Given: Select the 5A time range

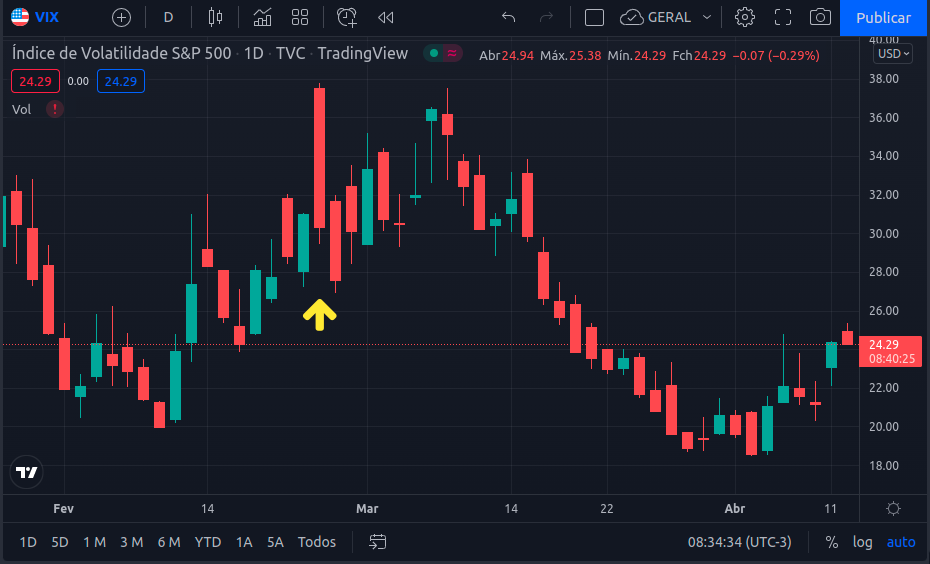Looking at the screenshot, I should tap(275, 542).
